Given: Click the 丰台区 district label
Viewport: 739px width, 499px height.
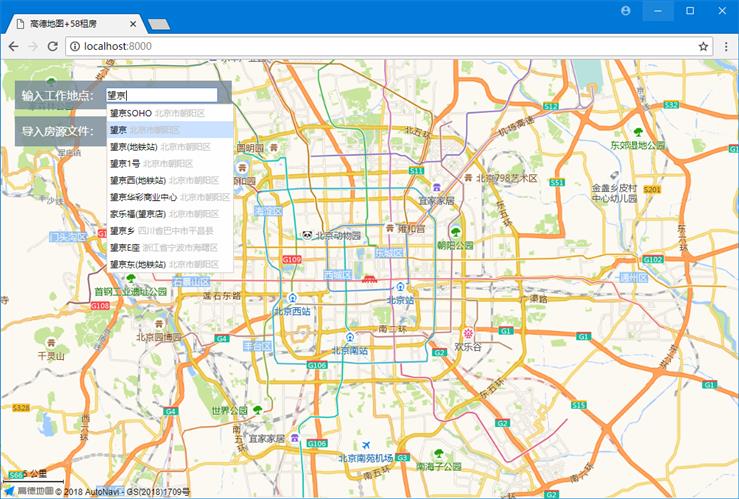Looking at the screenshot, I should 257,346.
